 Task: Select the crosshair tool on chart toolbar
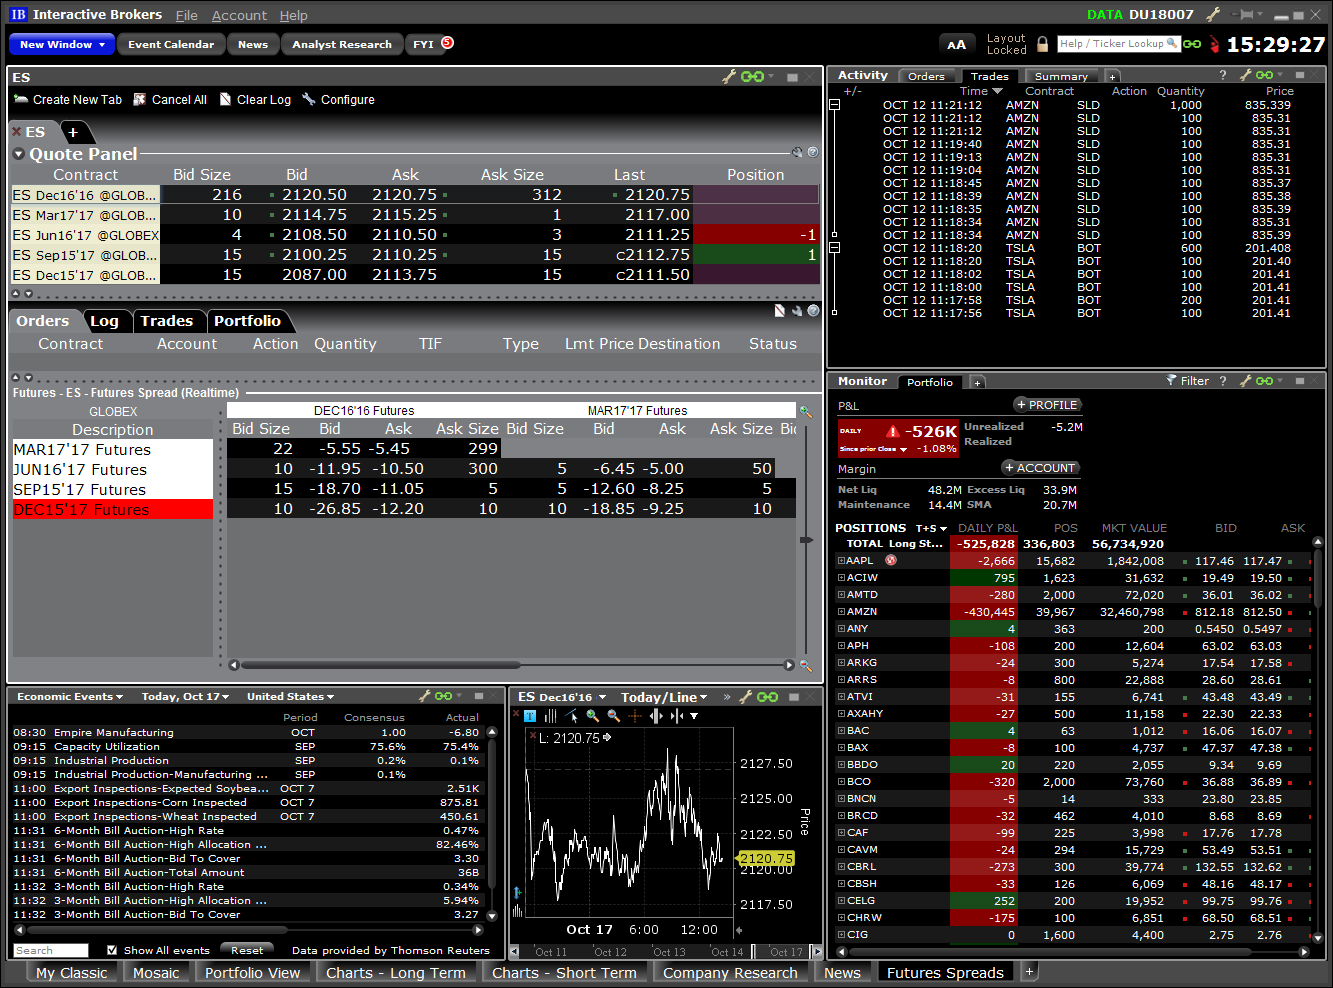(x=635, y=715)
